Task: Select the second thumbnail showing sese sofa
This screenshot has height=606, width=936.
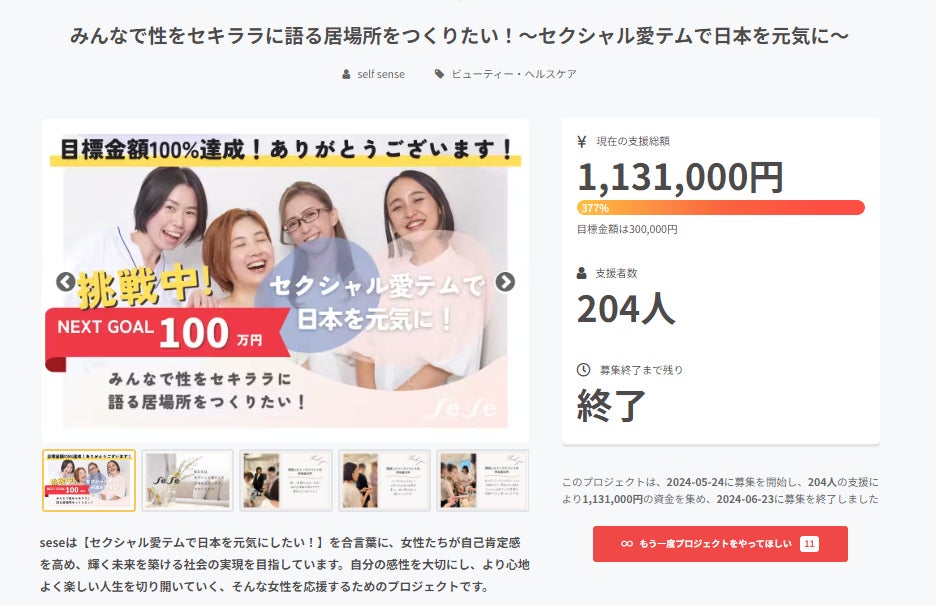Action: (187, 481)
